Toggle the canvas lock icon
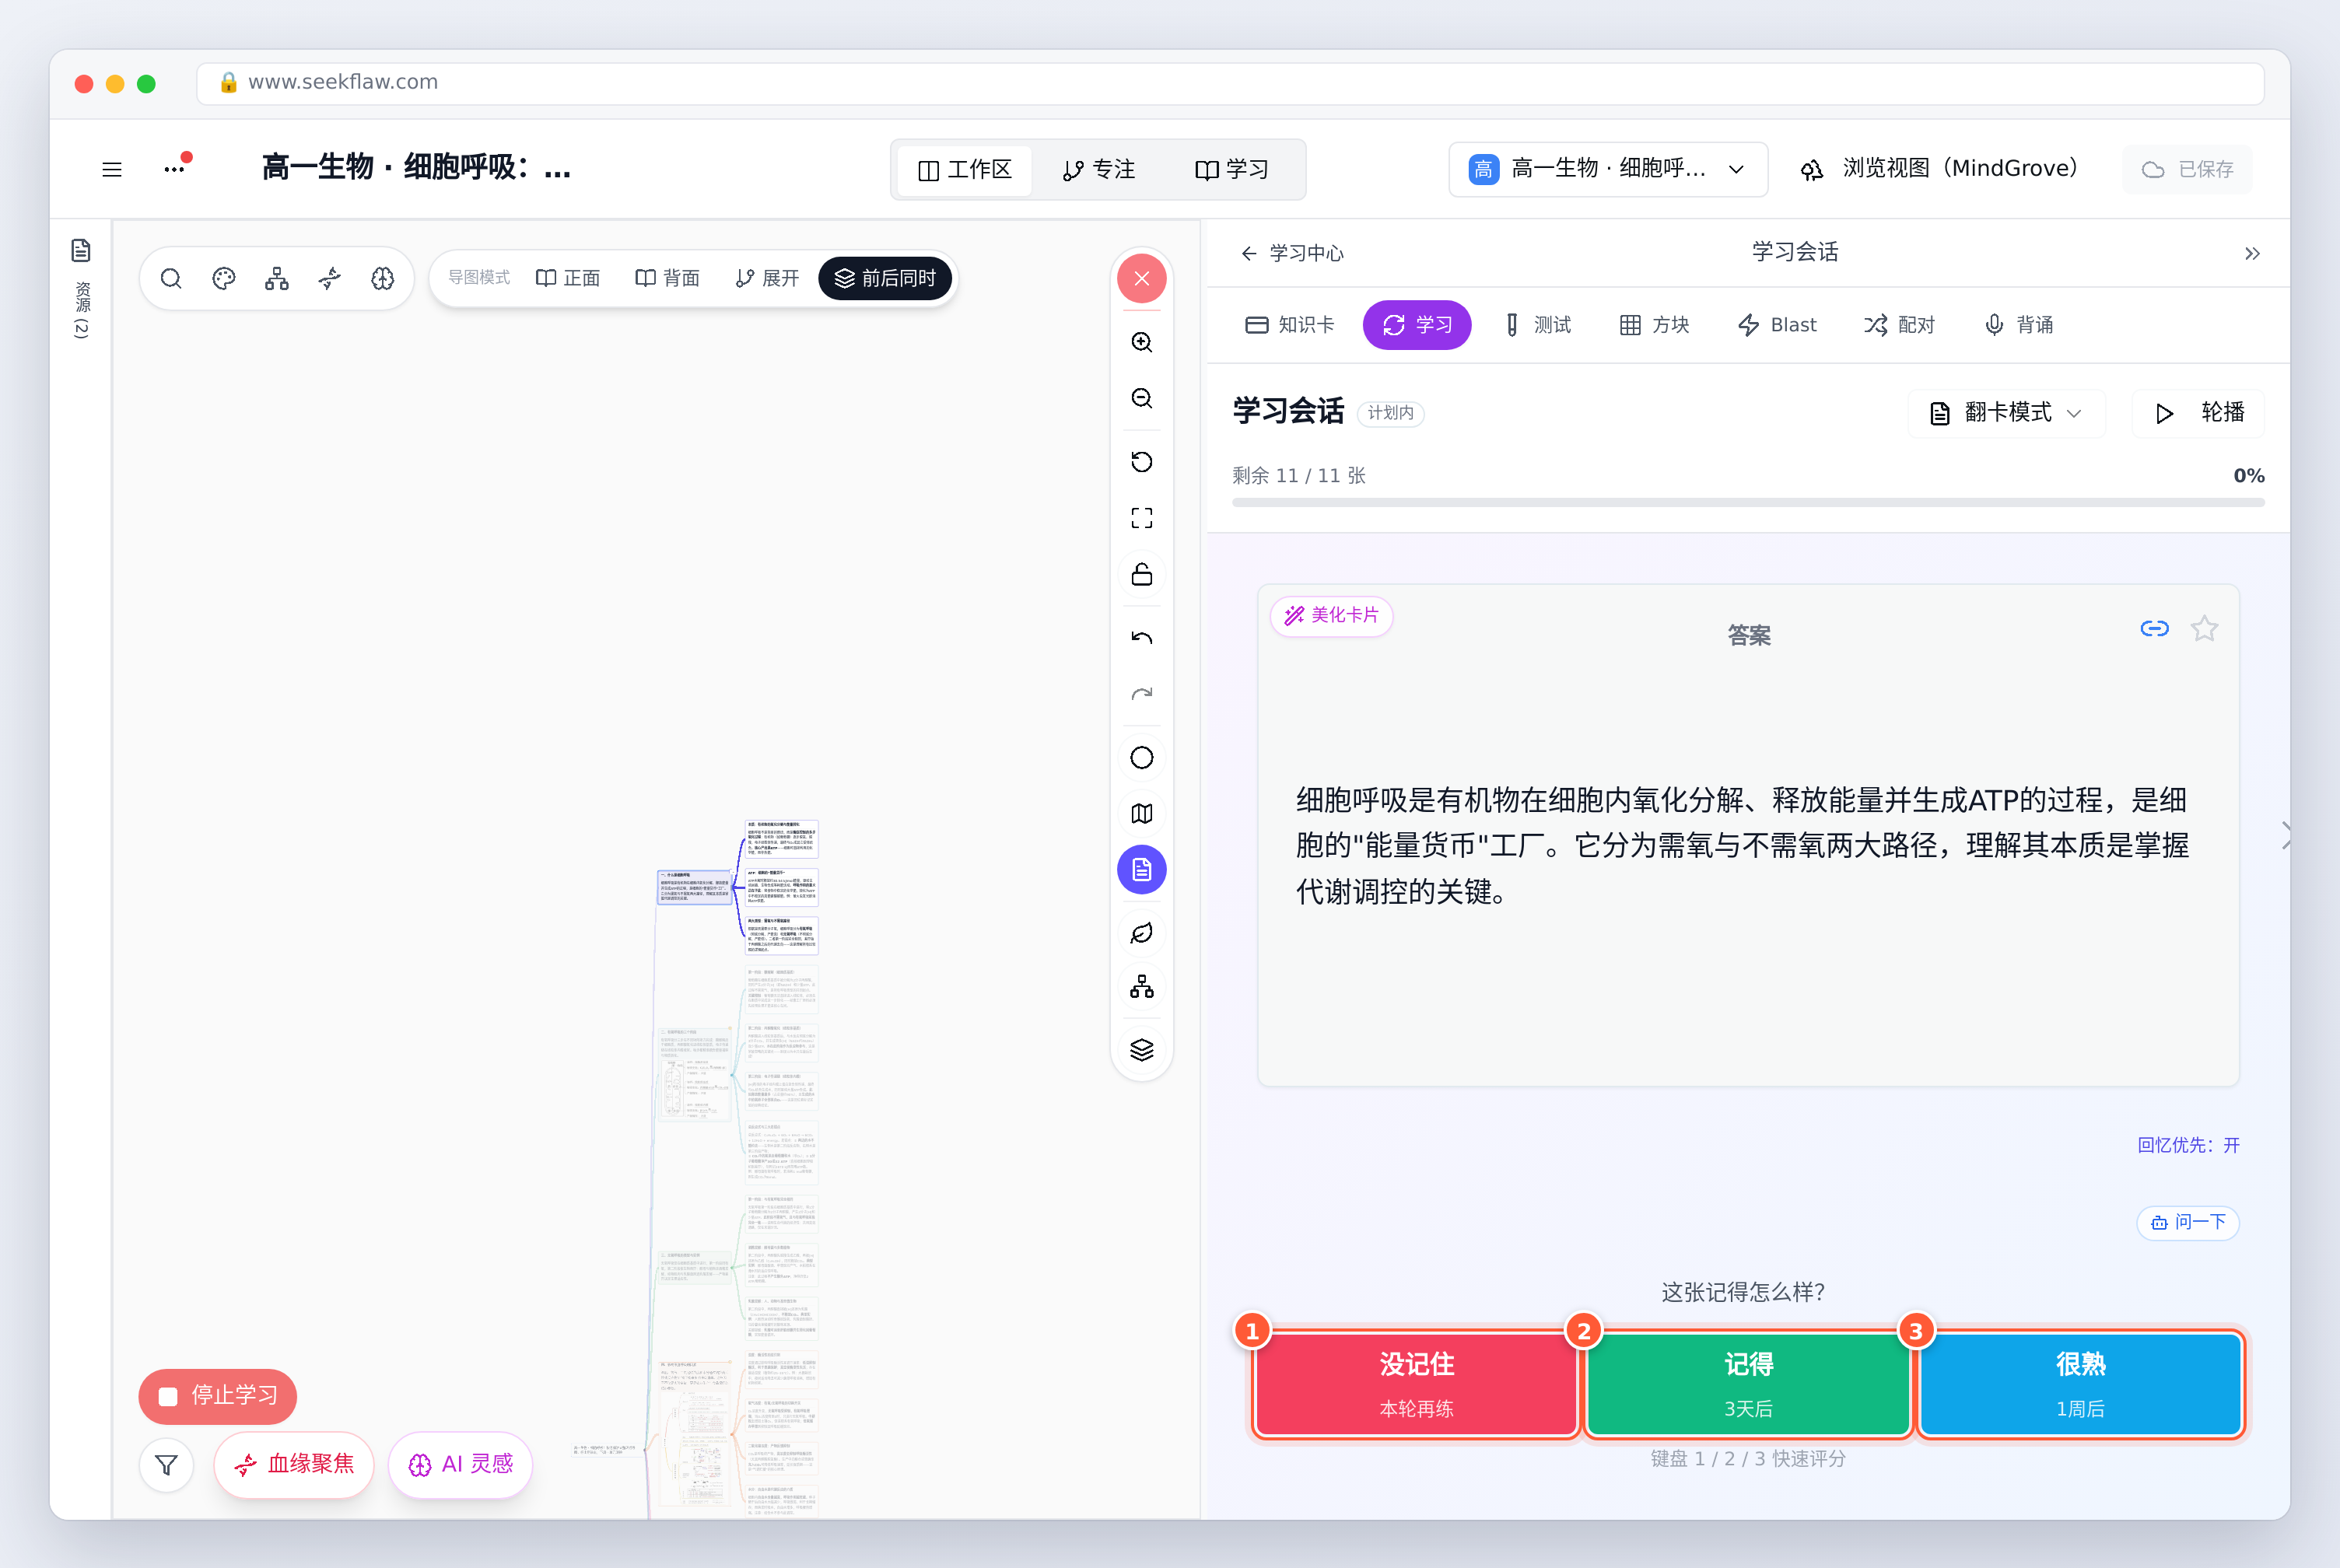 tap(1142, 575)
